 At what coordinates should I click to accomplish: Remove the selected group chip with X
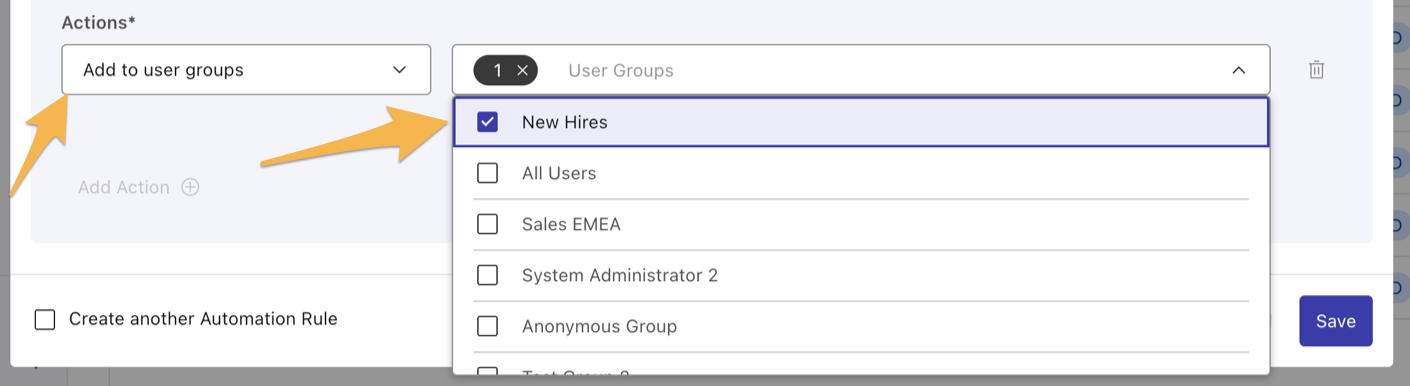pyautogui.click(x=522, y=70)
